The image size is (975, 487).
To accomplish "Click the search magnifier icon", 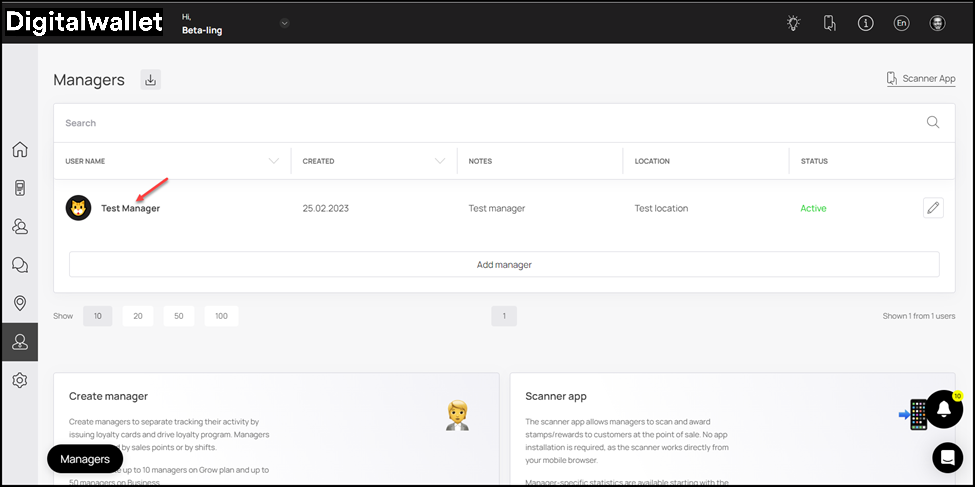I will pos(933,123).
